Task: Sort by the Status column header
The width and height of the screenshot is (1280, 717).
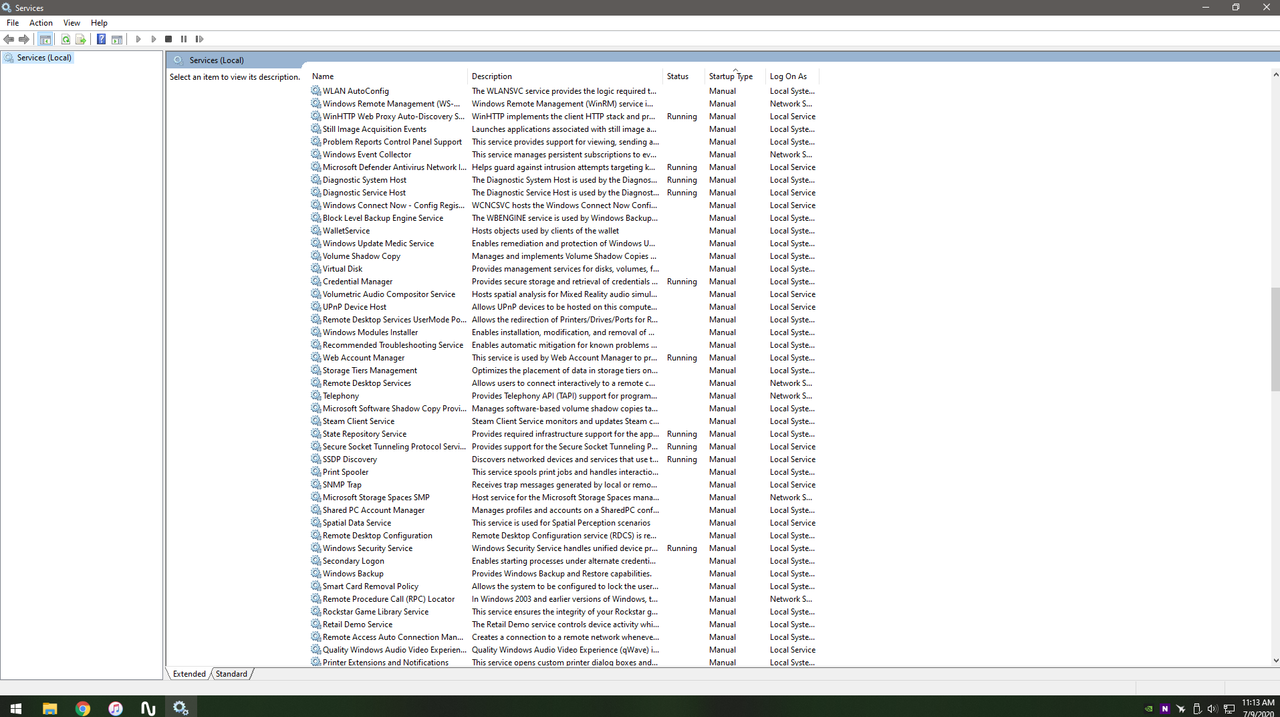Action: click(685, 76)
